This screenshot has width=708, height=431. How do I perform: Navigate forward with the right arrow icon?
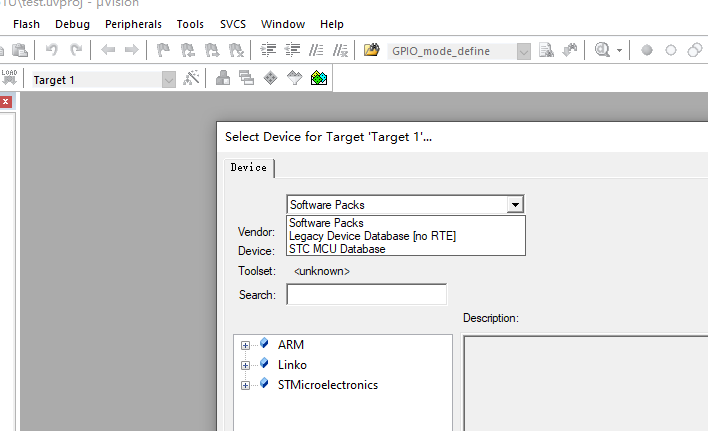(x=131, y=50)
